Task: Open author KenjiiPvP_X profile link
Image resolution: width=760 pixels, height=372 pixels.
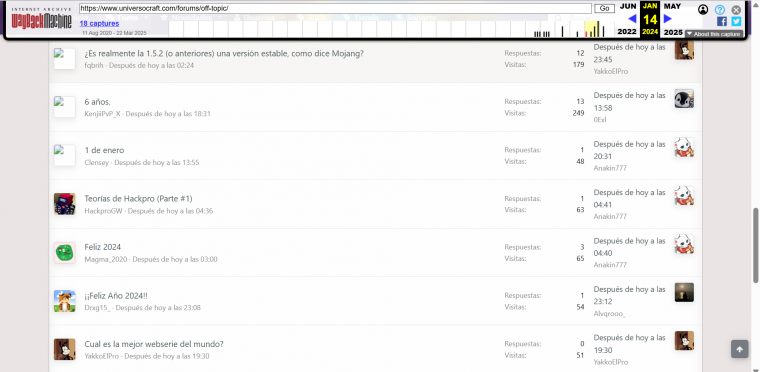Action: (102, 114)
